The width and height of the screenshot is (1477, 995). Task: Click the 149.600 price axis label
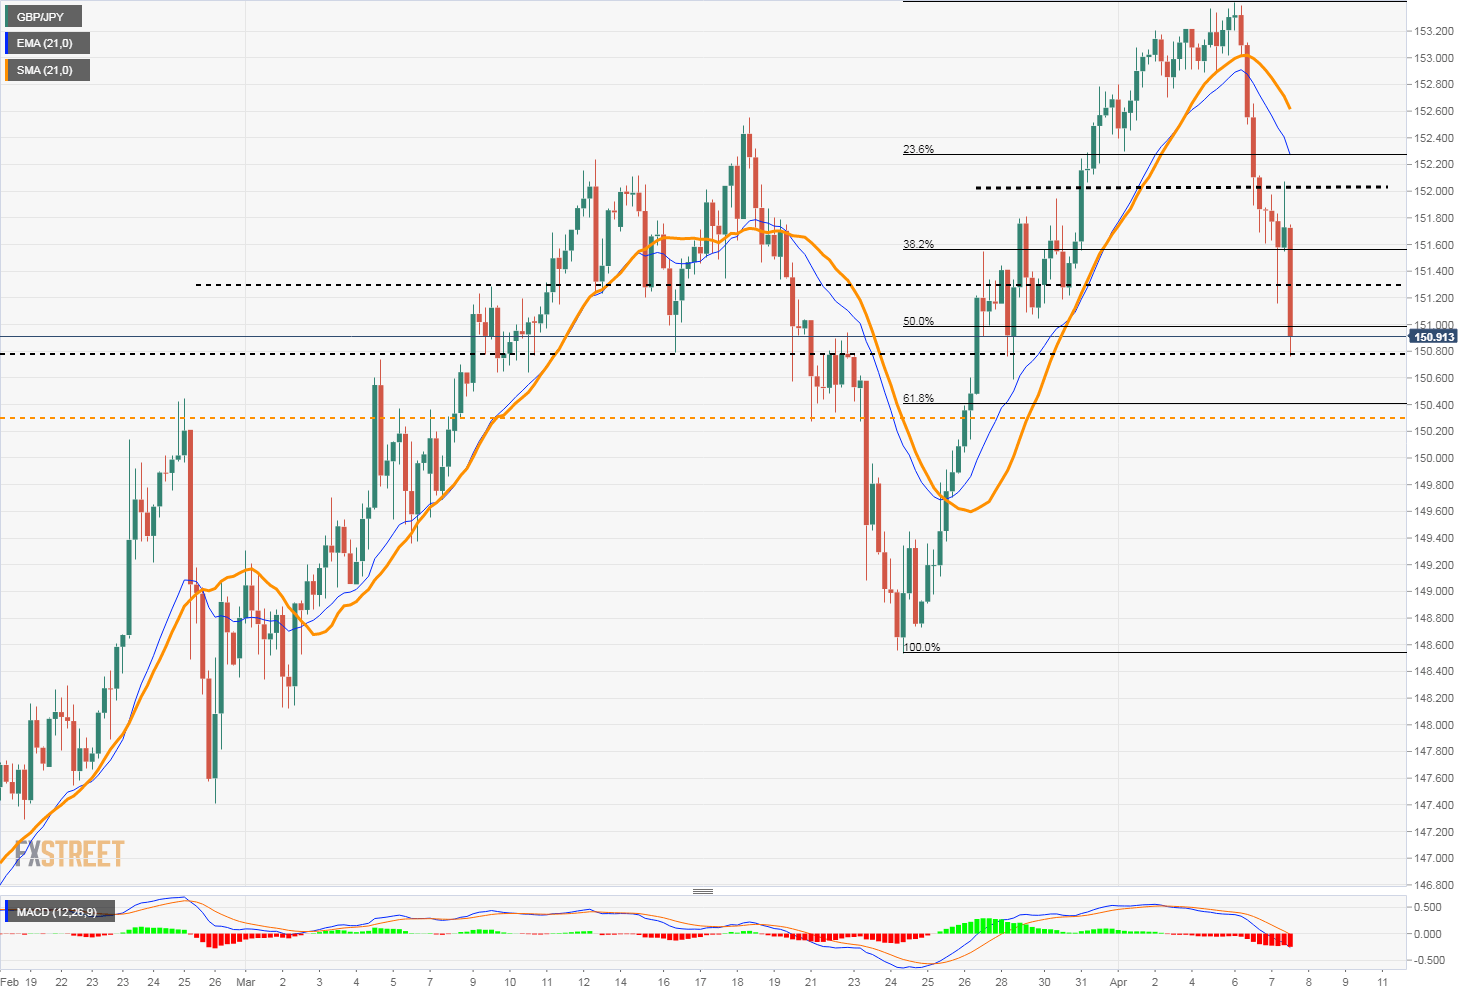coord(1434,512)
